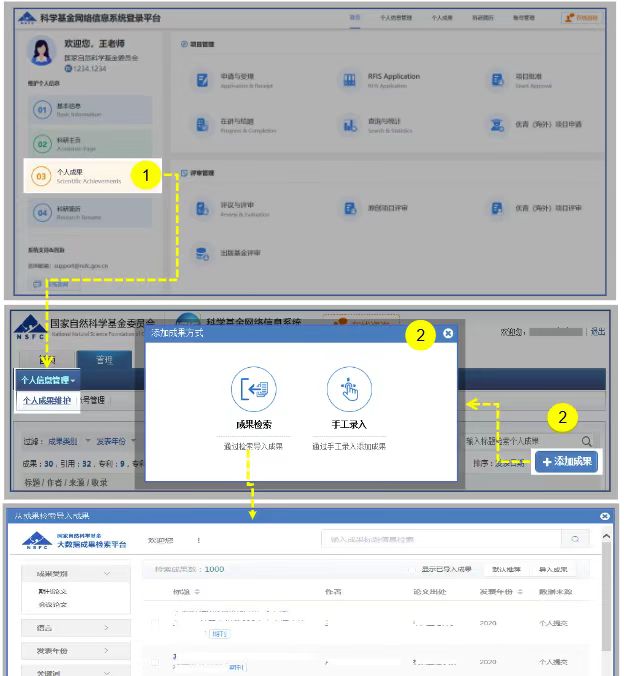
Task: Open 在研与结题 Progress & Completion icon
Action: click(202, 125)
